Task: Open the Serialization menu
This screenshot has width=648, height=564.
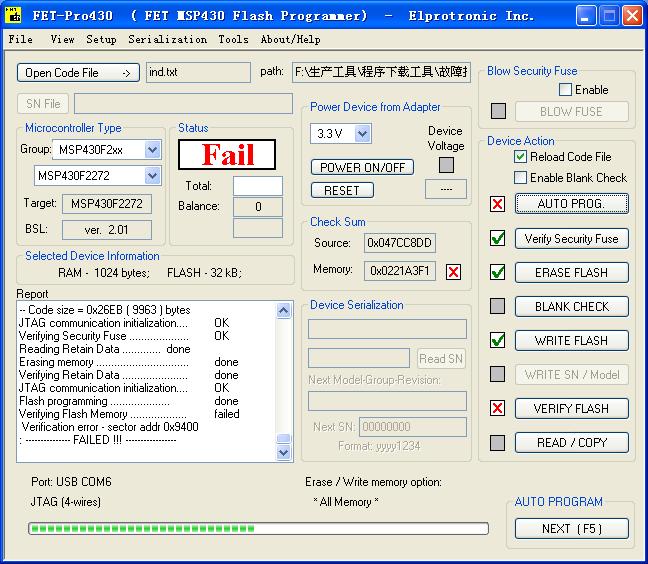Action: click(167, 39)
